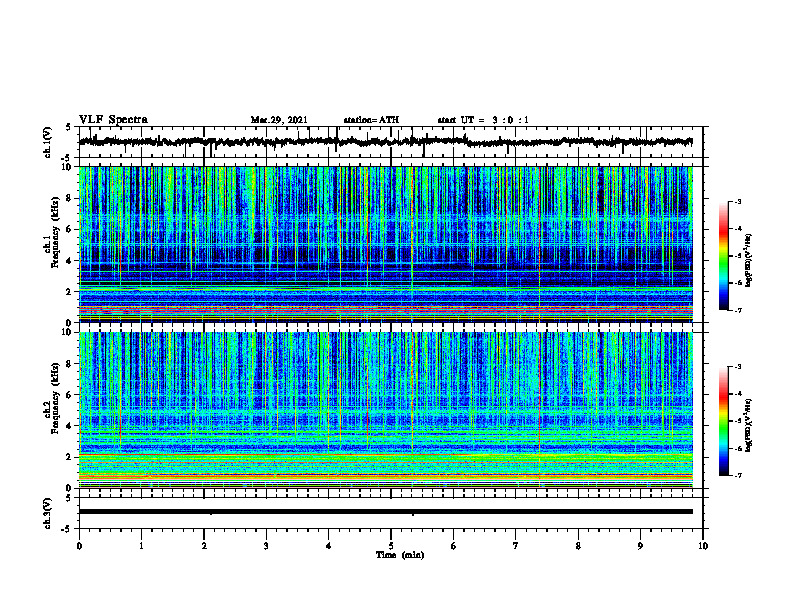Viewport: 792px width, 612px height.
Task: Click the "8" kHz tick on ch.2 axis
Action: (70, 364)
